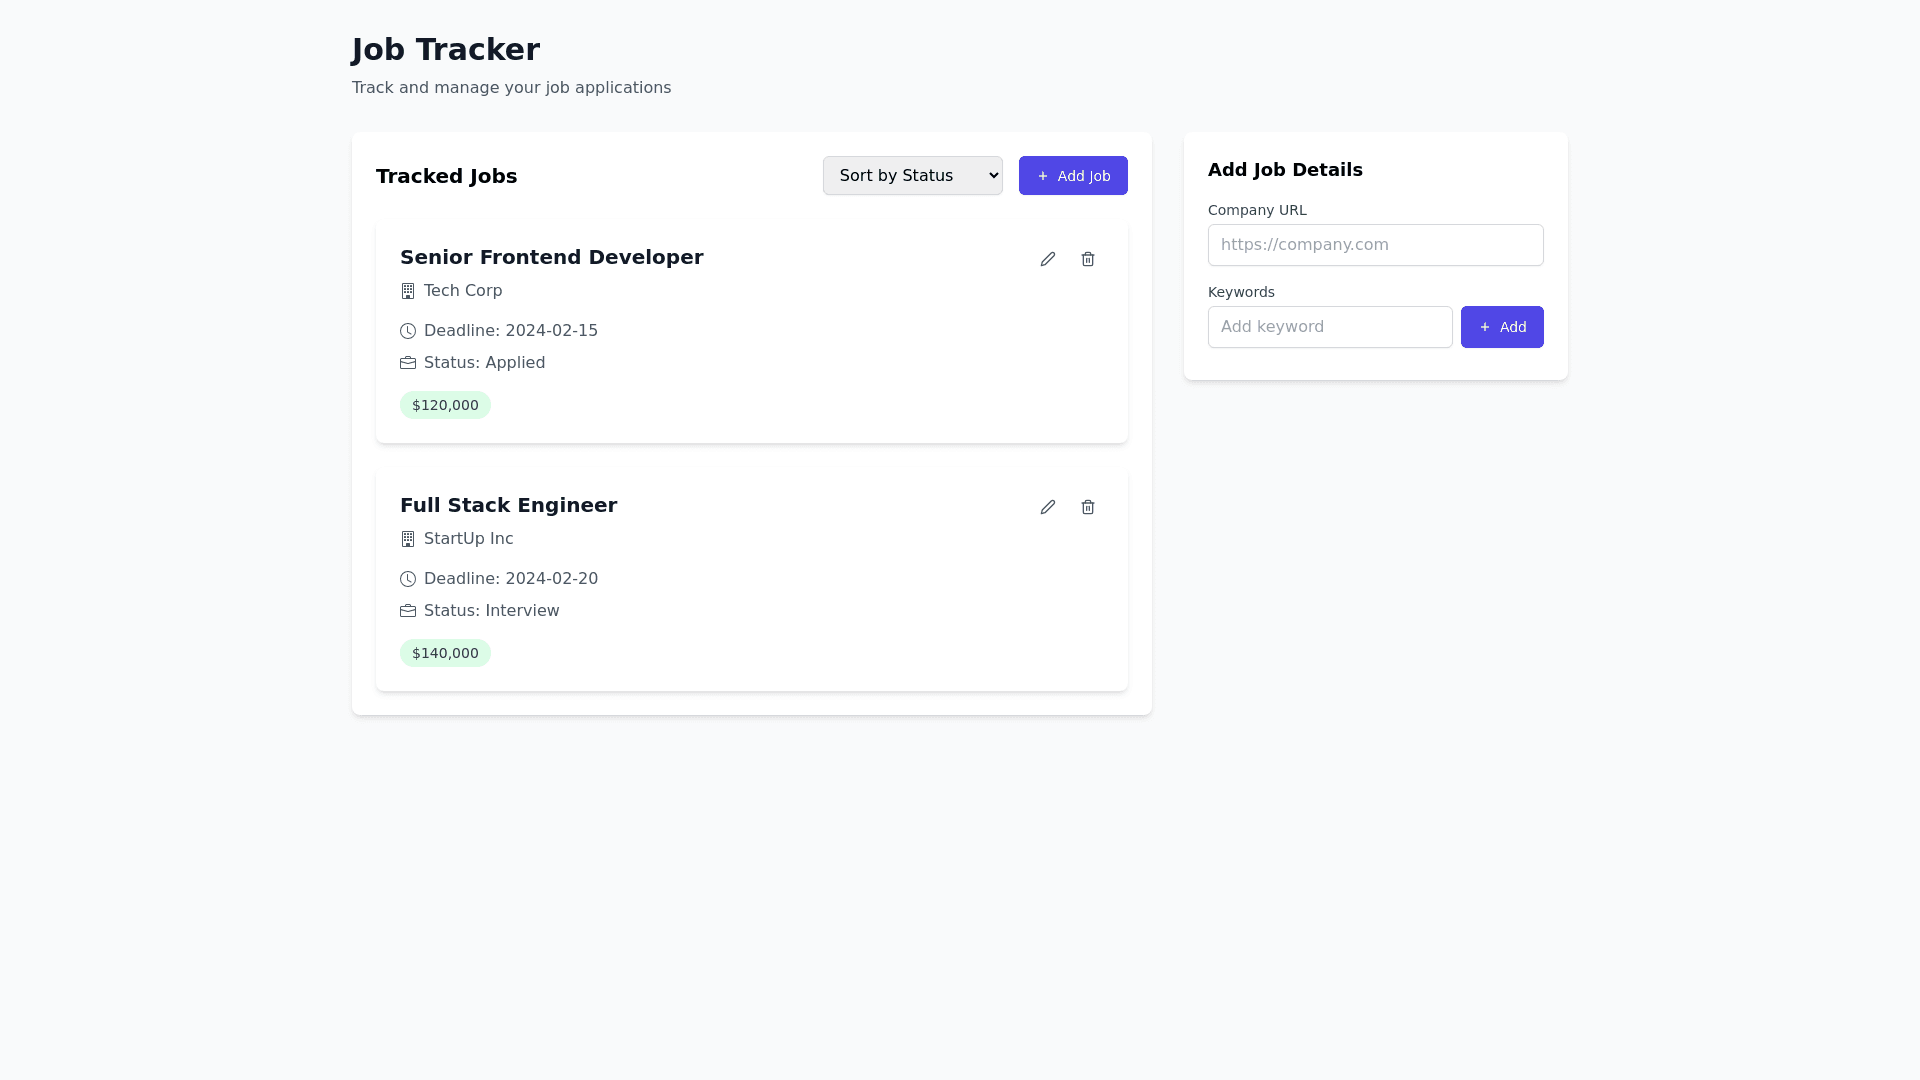Click the $140,000 salary badge
1920x1080 pixels.
coord(445,653)
